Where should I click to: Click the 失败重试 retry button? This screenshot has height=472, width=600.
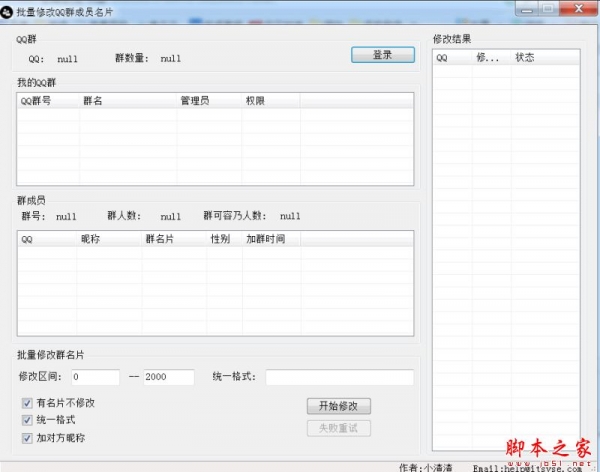coord(339,428)
